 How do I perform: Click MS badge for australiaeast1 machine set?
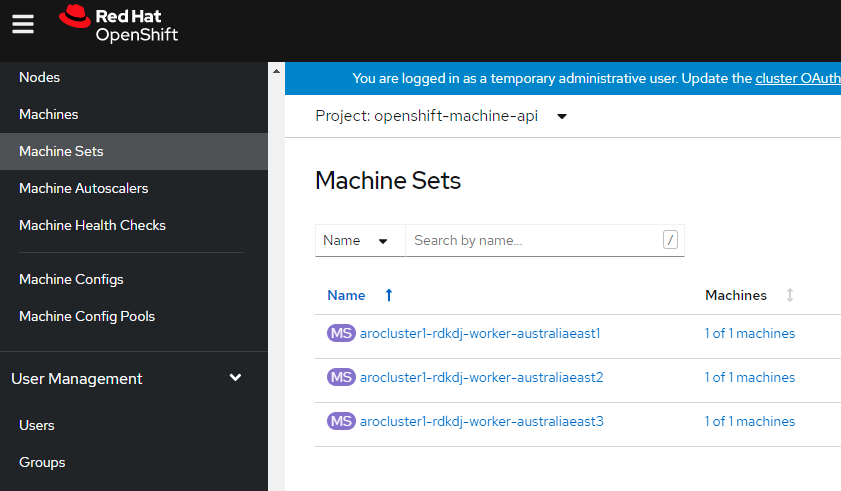click(x=341, y=333)
